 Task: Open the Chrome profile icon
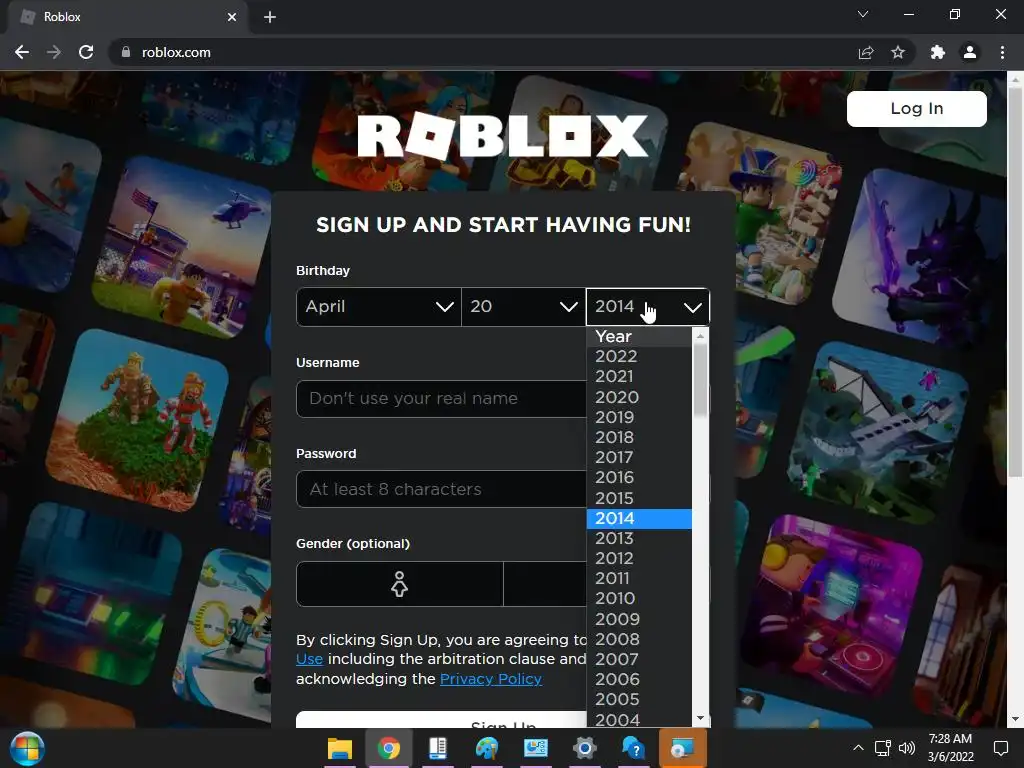click(x=970, y=52)
